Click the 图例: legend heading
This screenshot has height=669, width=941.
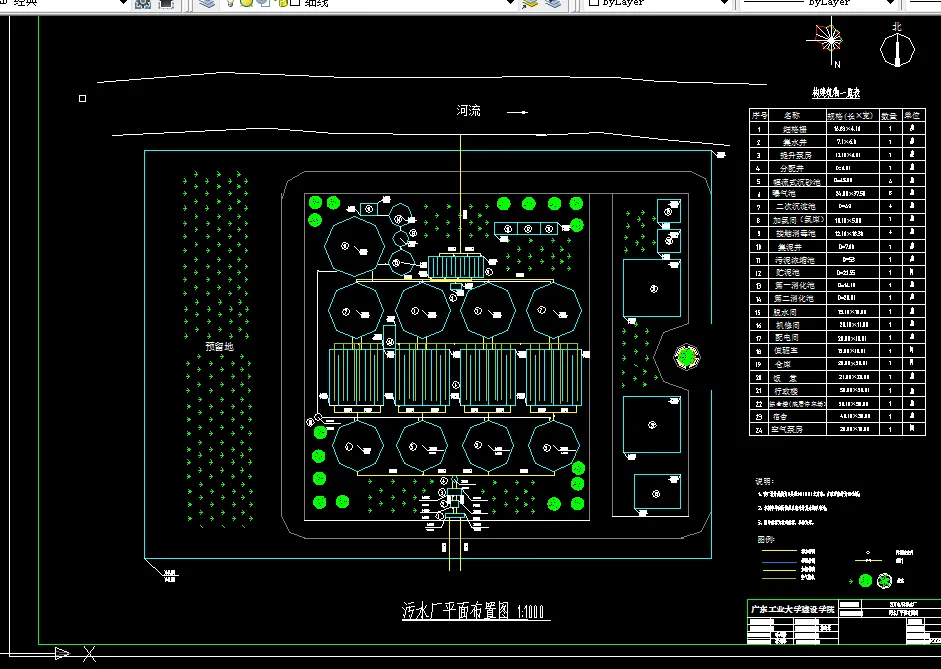click(766, 539)
